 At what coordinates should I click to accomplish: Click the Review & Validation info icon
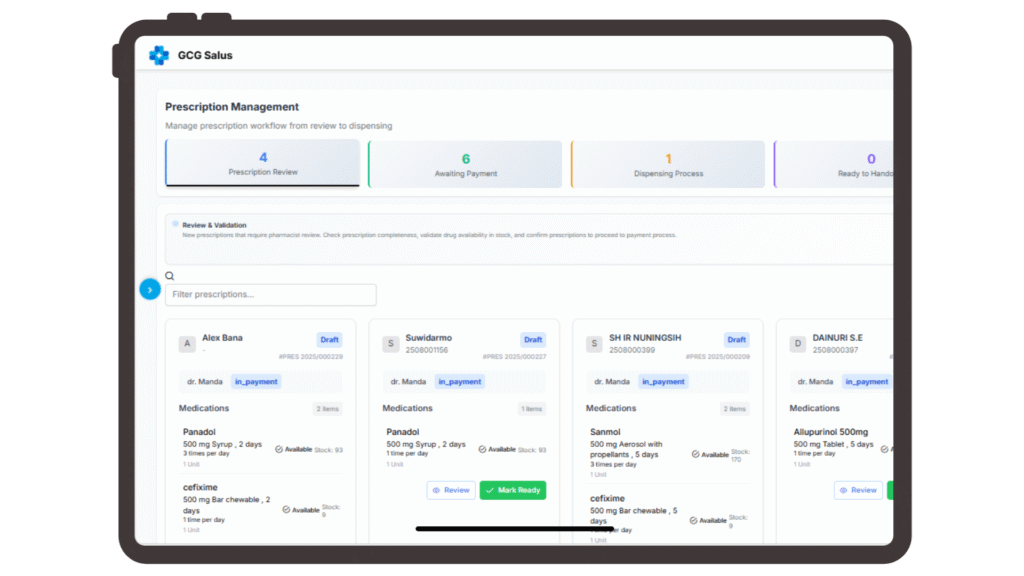[175, 224]
